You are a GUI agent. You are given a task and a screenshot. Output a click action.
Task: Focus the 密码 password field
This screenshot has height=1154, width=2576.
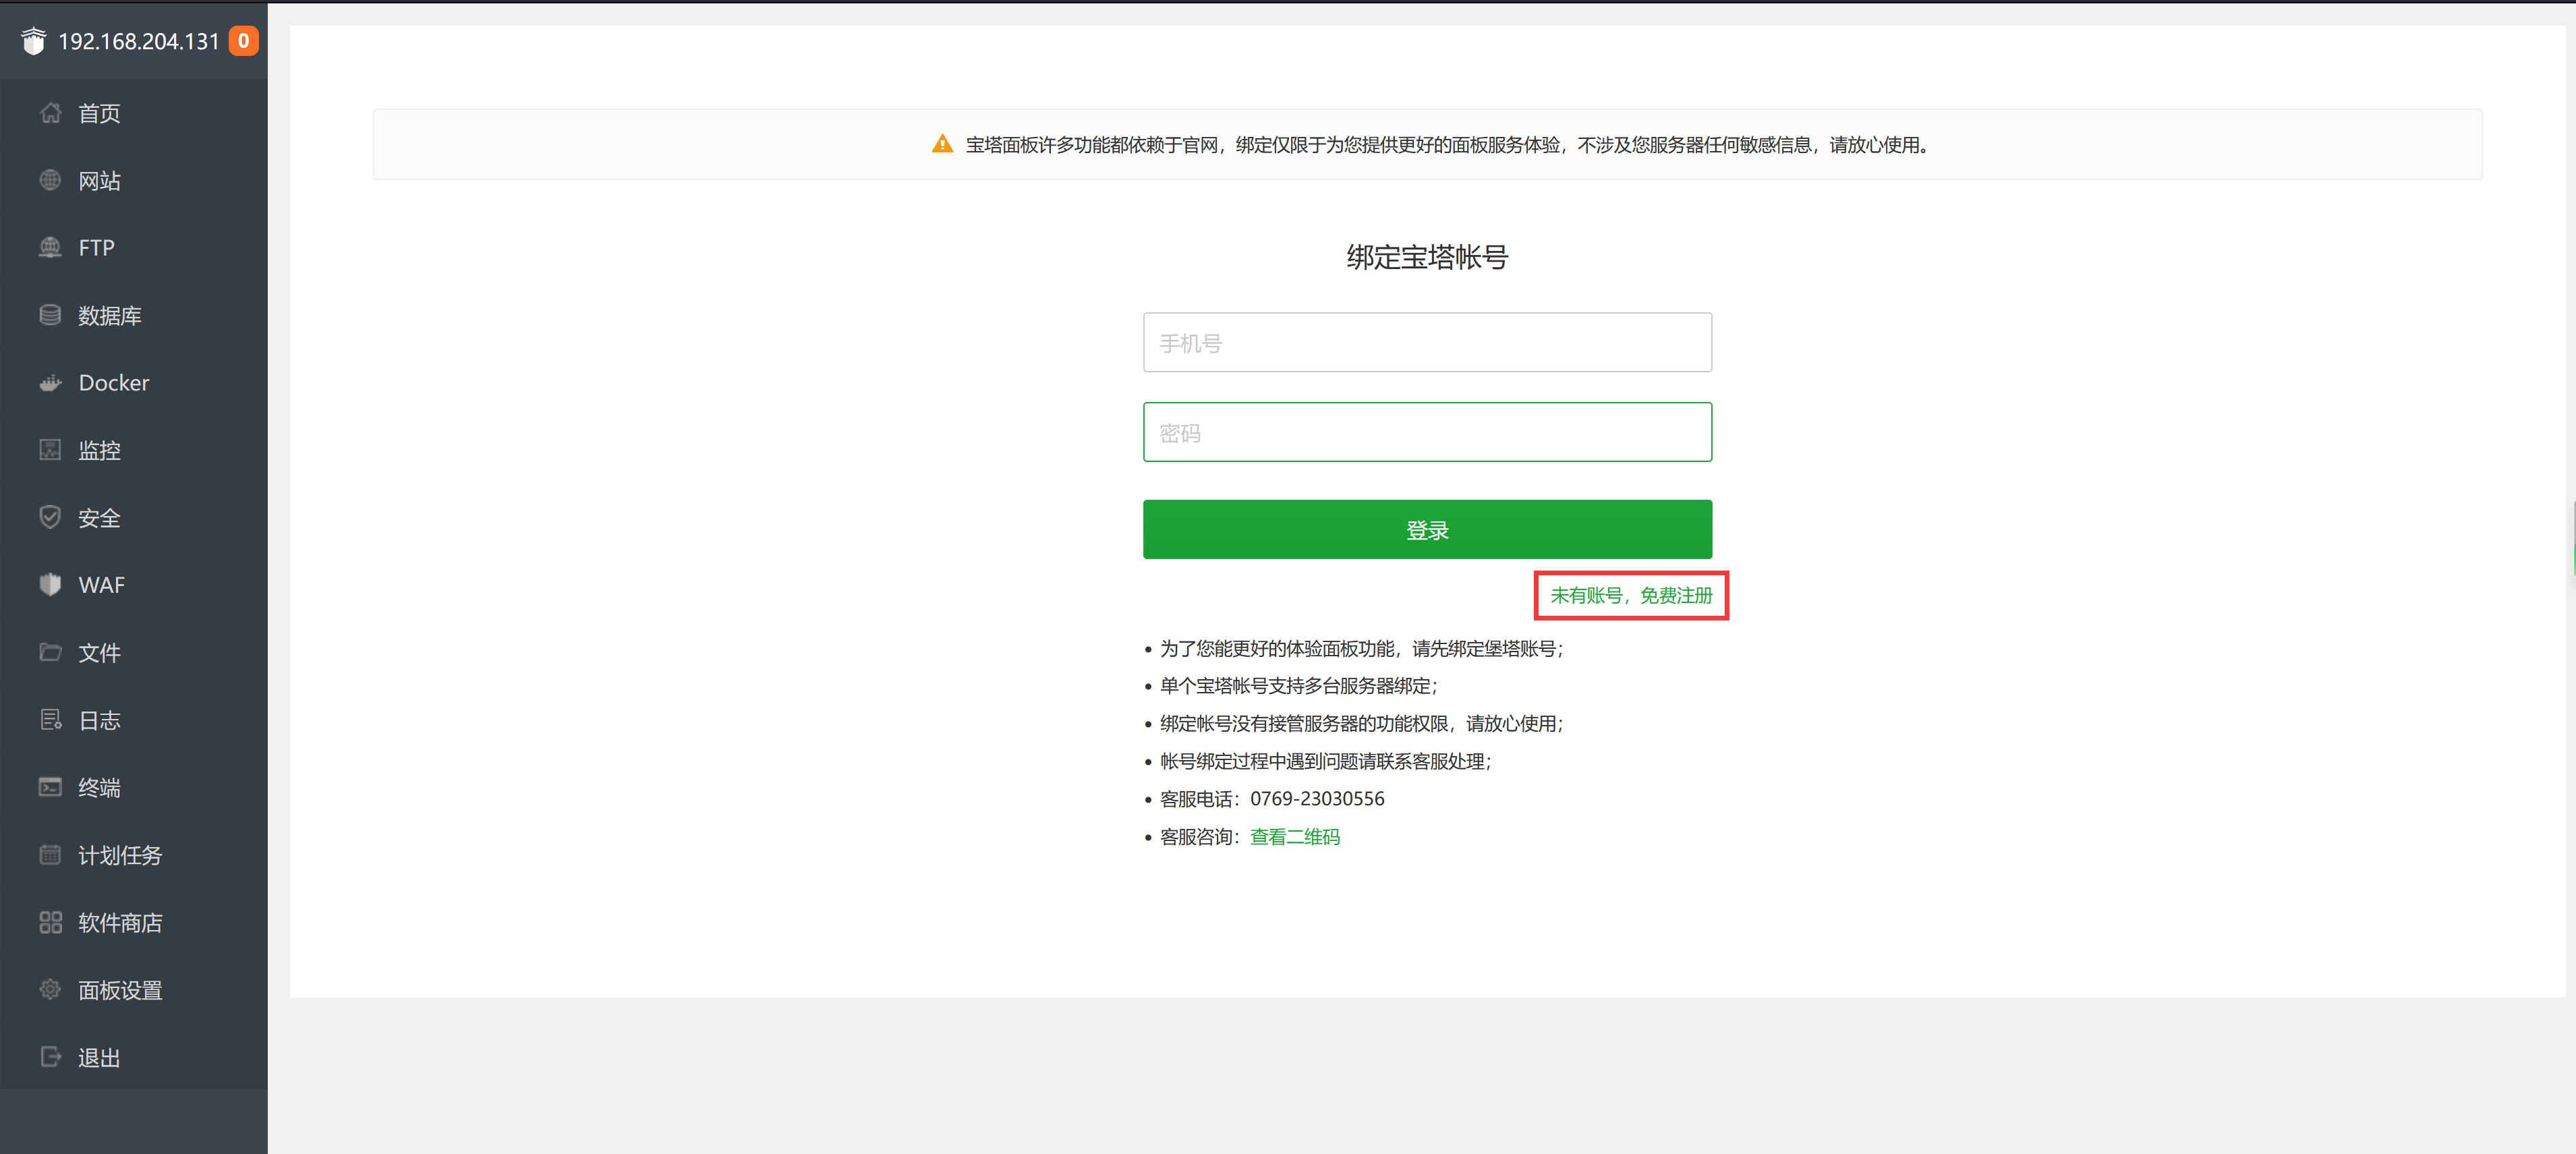1426,432
